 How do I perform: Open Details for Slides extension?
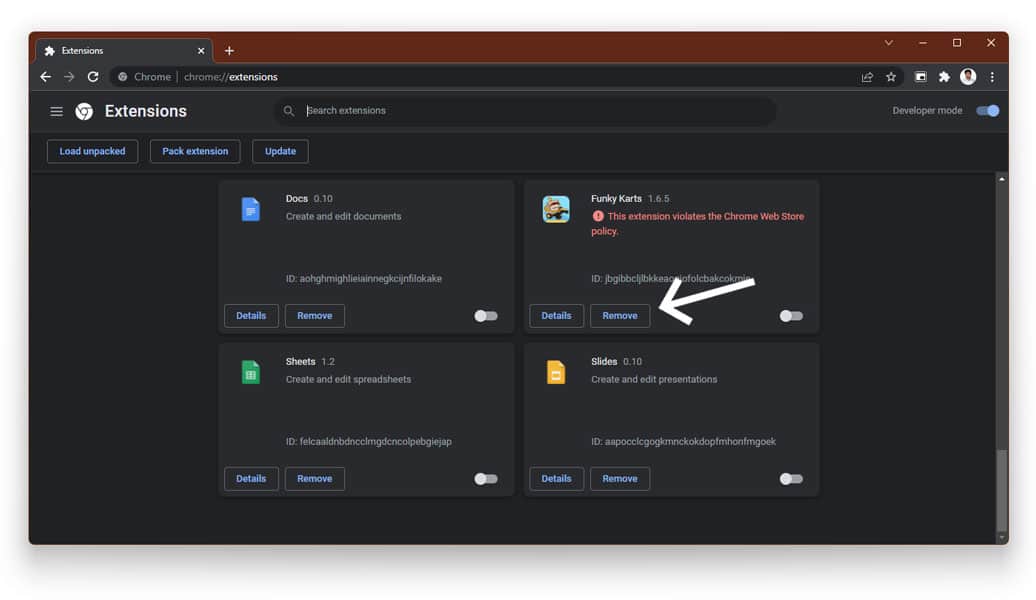click(556, 479)
